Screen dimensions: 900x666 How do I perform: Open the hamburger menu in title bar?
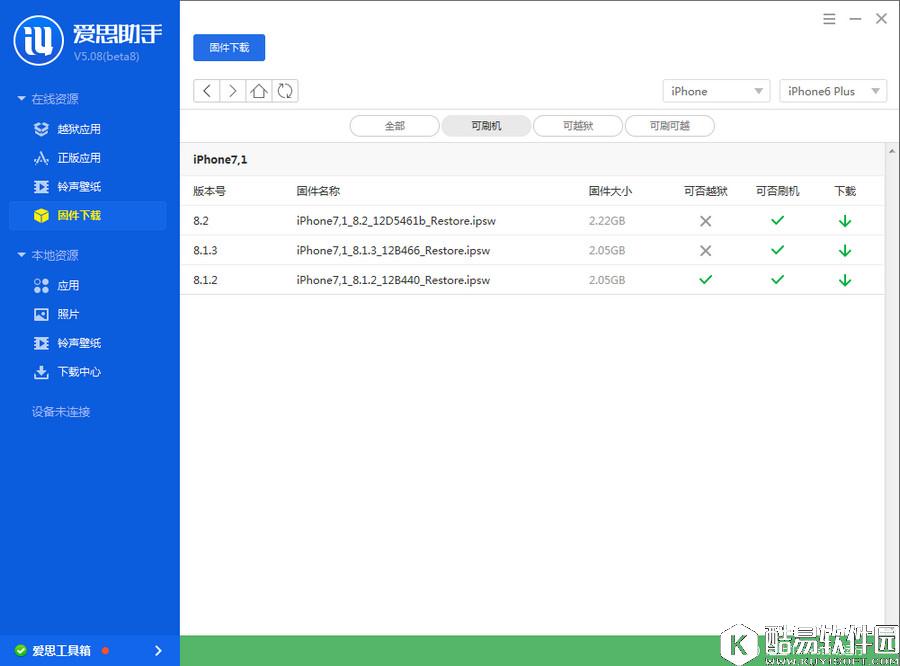click(829, 19)
